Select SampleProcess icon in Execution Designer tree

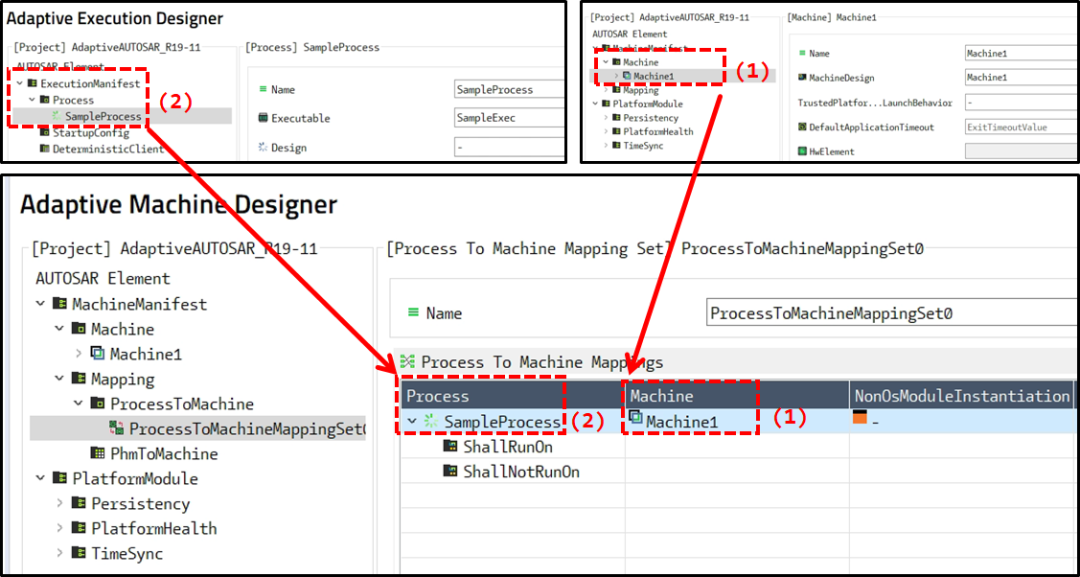coord(56,116)
